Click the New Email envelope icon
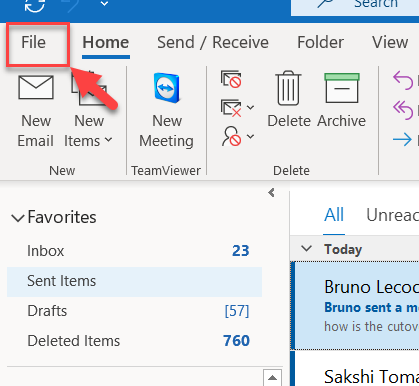419x386 pixels. (x=36, y=87)
